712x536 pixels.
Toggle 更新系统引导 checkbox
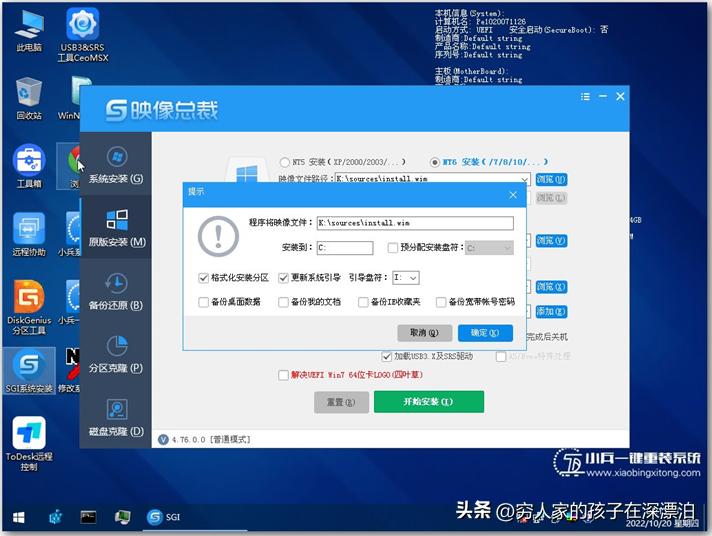(x=283, y=278)
